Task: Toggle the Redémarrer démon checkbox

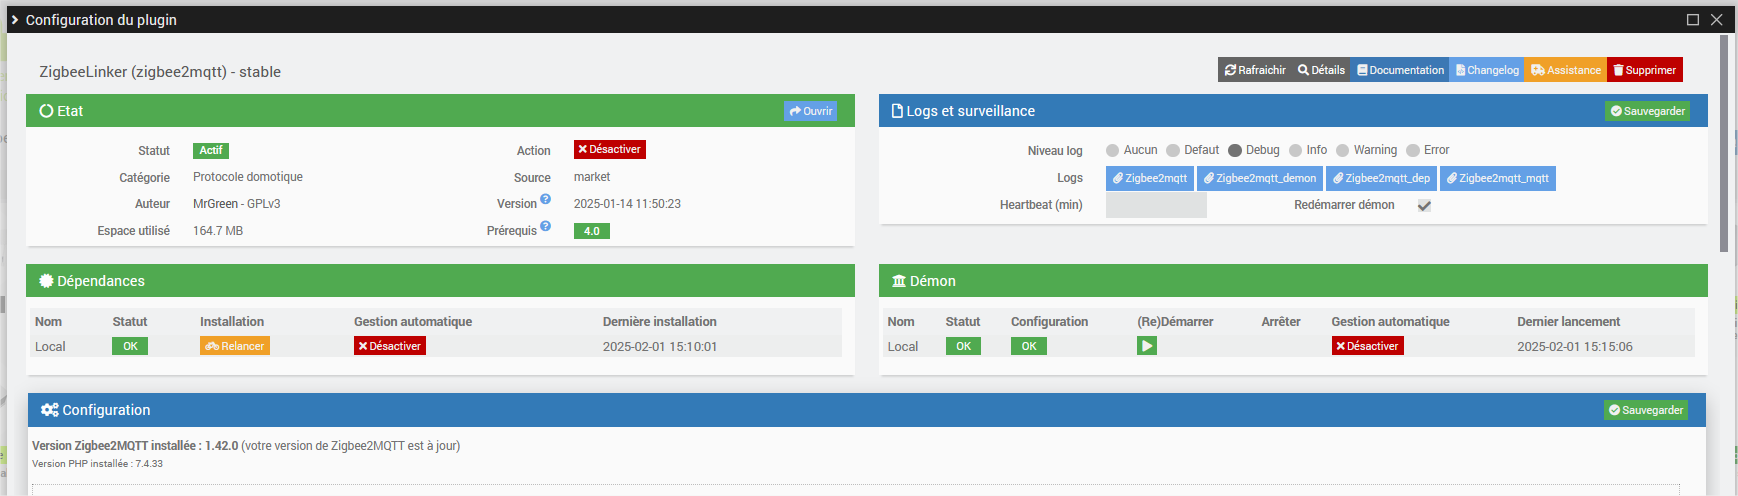Action: click(x=1424, y=205)
